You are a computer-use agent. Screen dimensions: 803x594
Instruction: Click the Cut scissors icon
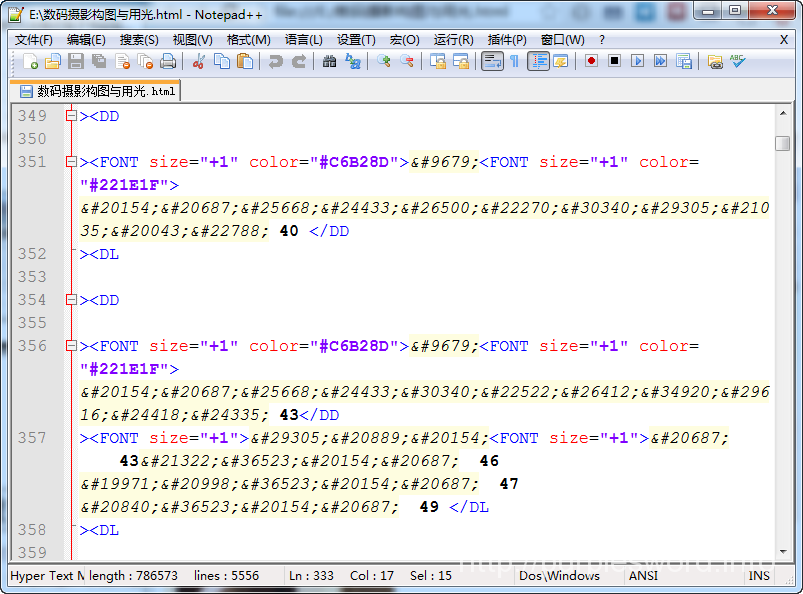click(199, 62)
